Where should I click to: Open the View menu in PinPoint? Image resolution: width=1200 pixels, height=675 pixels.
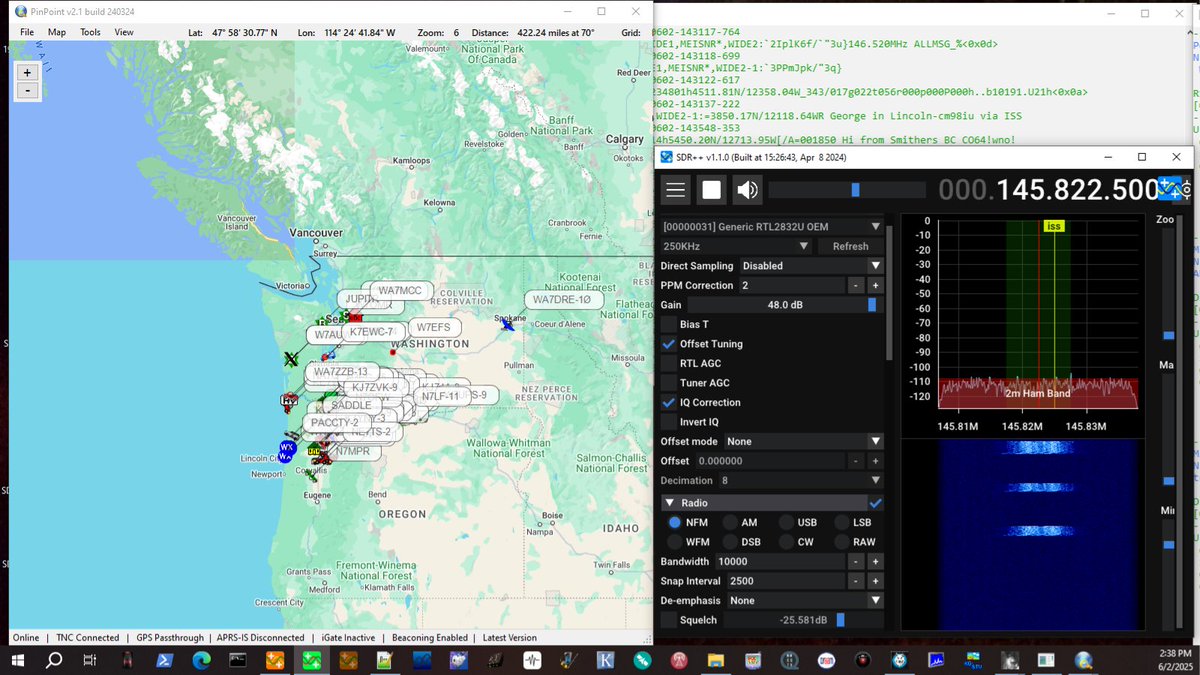(x=124, y=32)
